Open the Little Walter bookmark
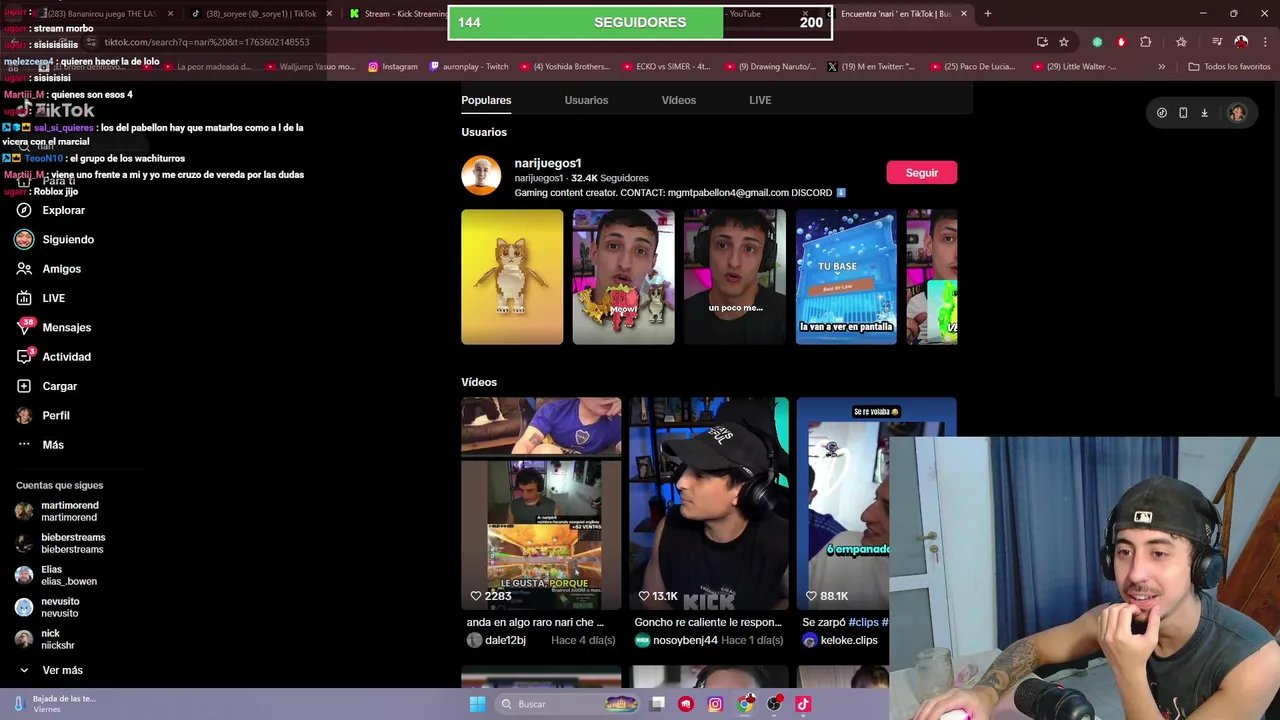 [x=1074, y=67]
